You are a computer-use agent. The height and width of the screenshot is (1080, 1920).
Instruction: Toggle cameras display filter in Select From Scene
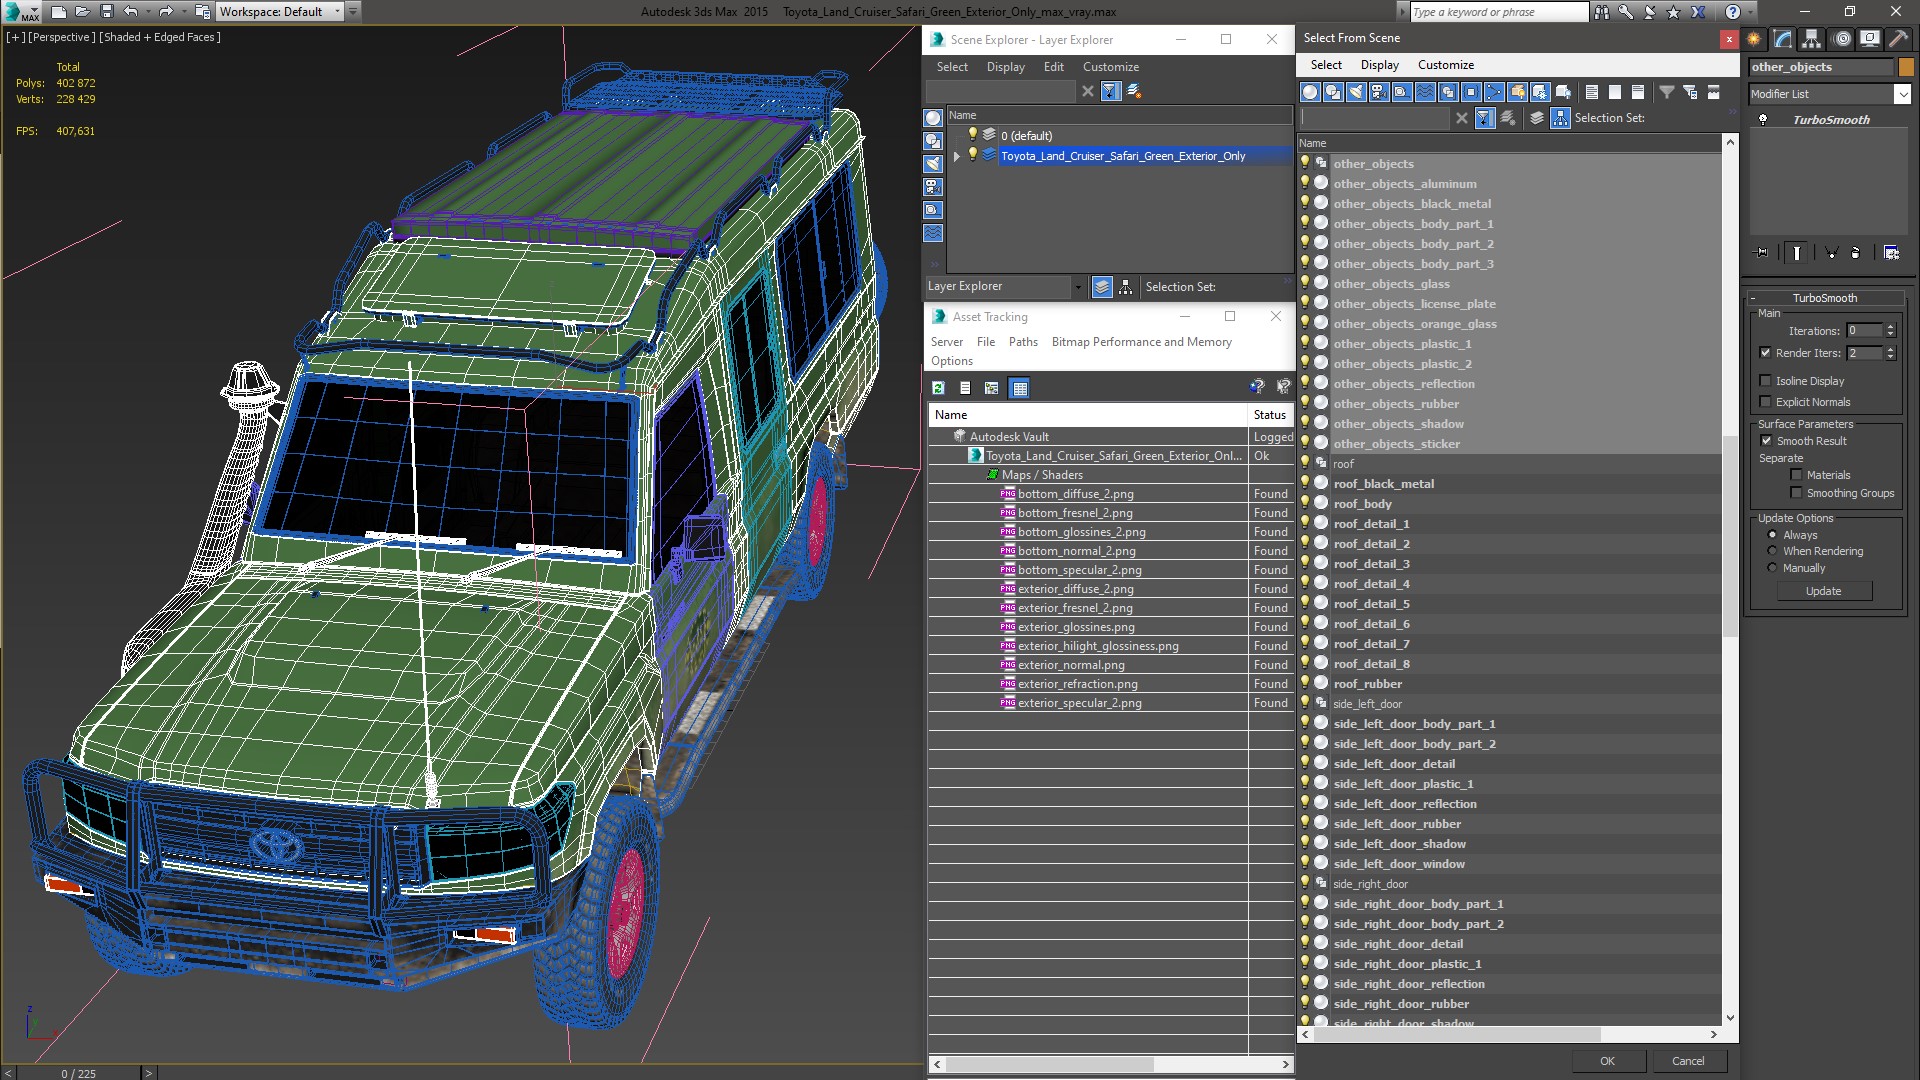click(x=1379, y=92)
